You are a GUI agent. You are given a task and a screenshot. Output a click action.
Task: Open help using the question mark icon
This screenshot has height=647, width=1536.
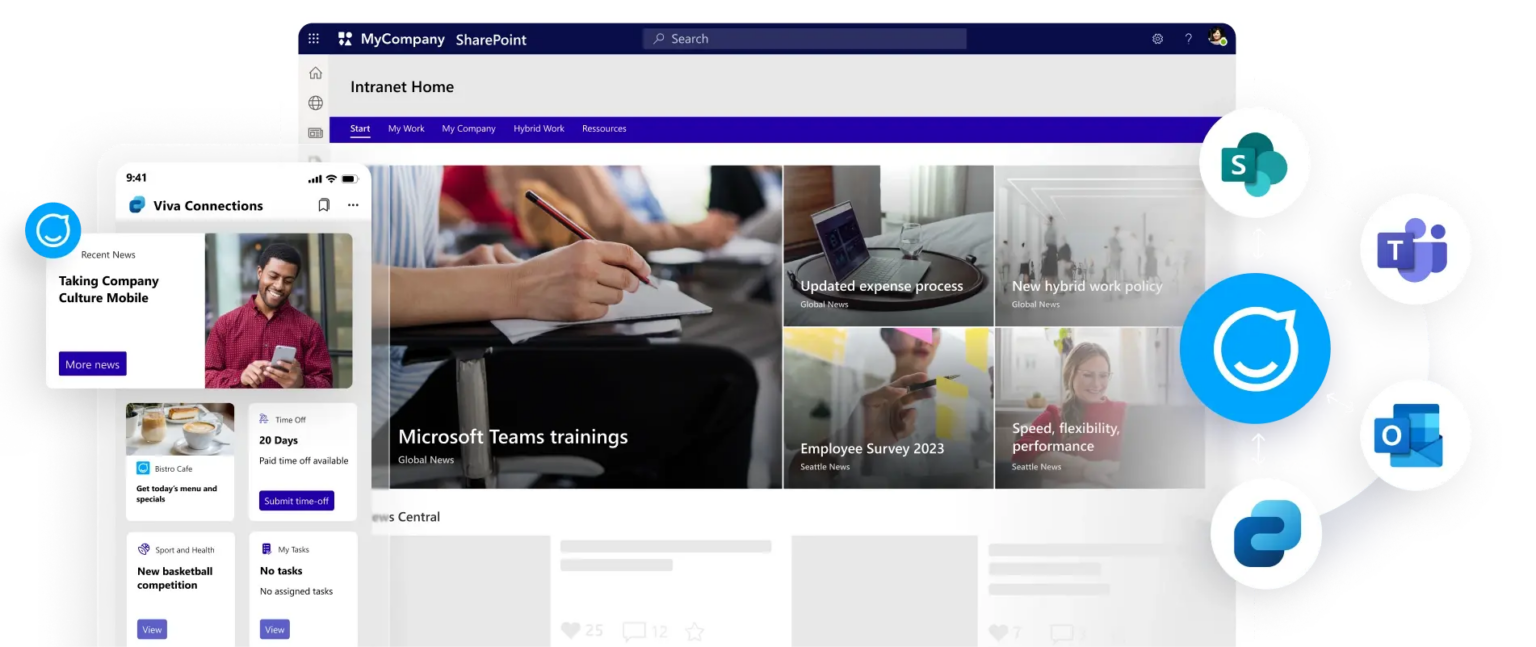pyautogui.click(x=1188, y=38)
